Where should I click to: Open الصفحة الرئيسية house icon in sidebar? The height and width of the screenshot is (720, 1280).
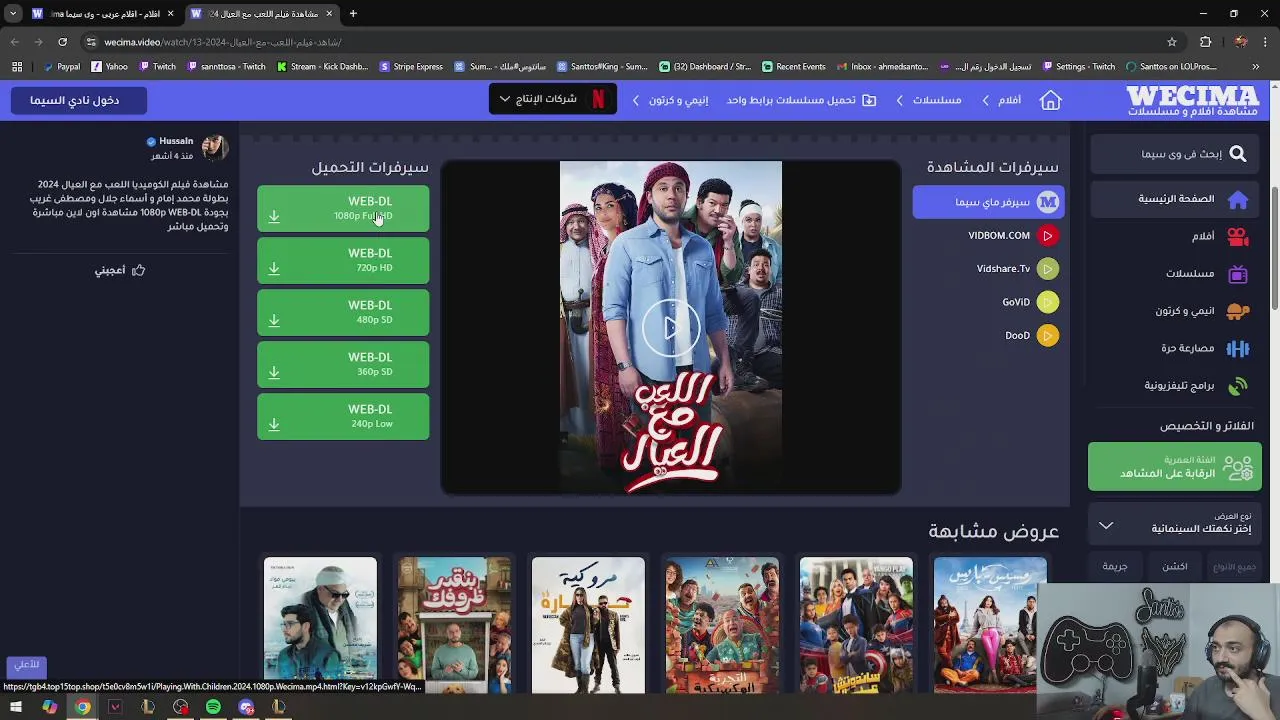(1238, 199)
